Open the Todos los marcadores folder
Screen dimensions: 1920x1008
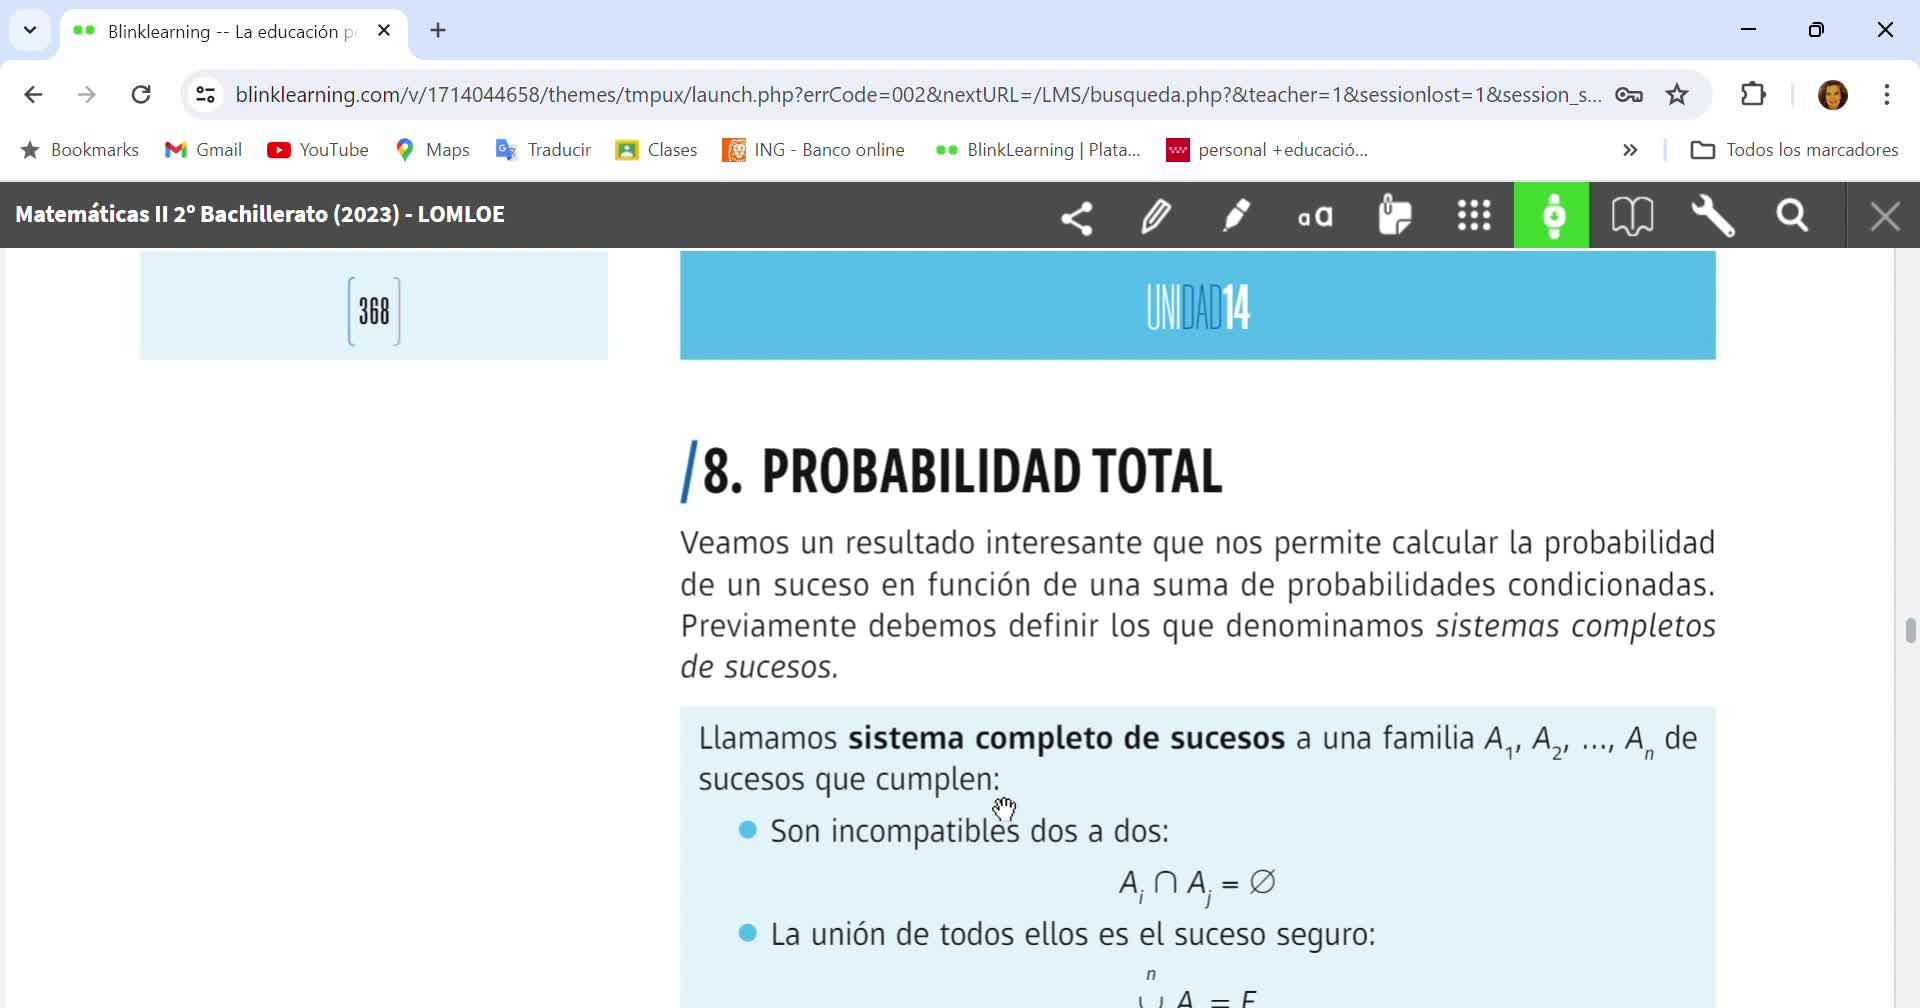pyautogui.click(x=1794, y=150)
